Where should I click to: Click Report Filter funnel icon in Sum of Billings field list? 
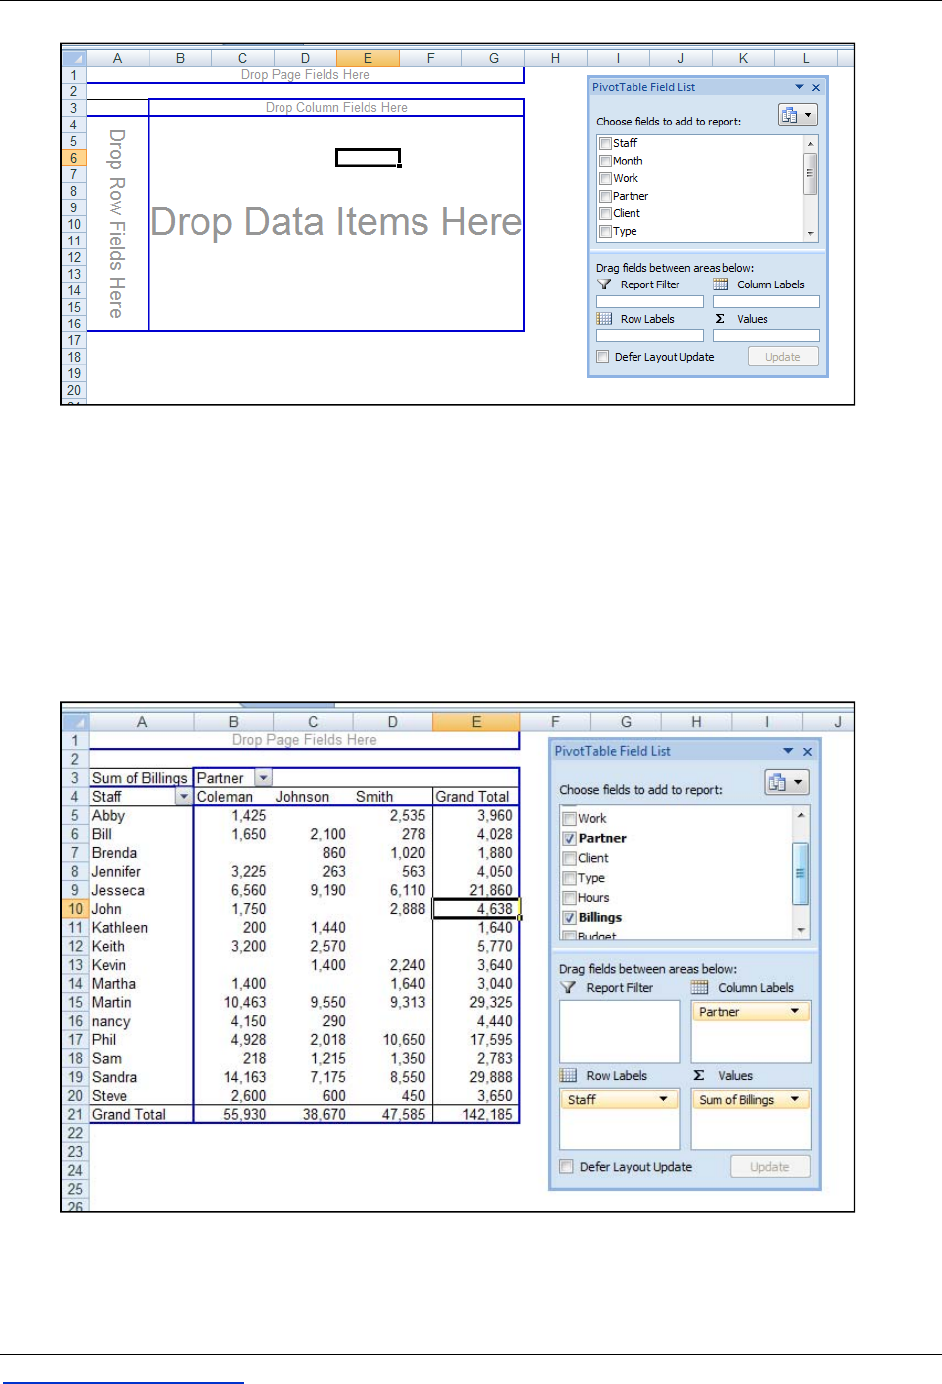(x=568, y=987)
